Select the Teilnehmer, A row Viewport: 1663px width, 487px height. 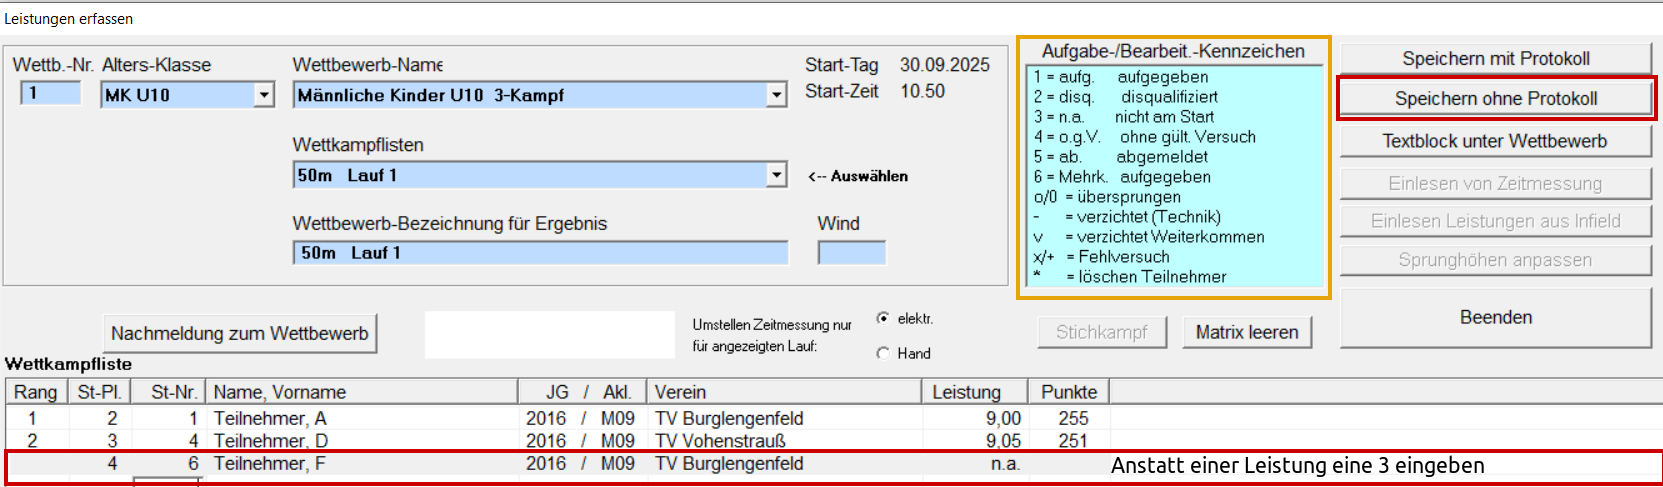tap(270, 418)
